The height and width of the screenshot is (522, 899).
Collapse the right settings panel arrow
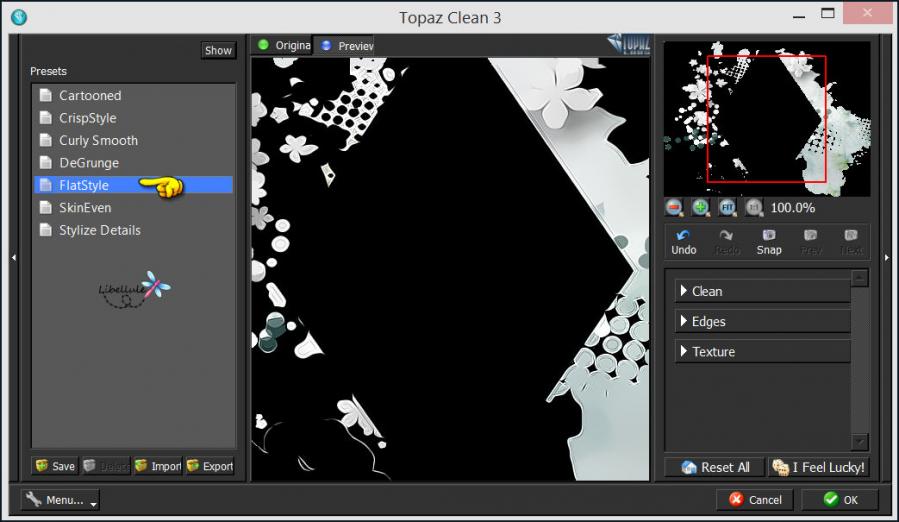886,258
